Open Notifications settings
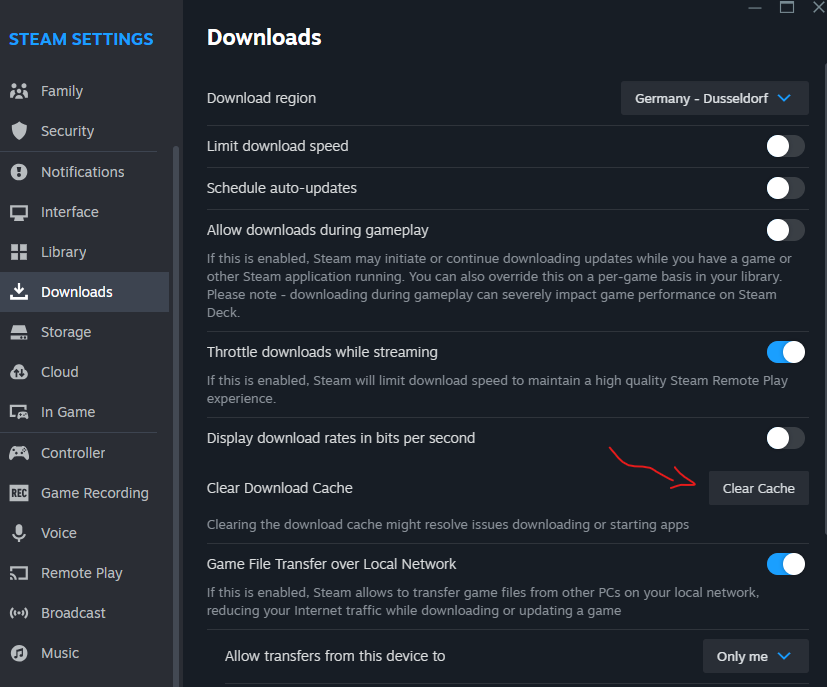Viewport: 827px width, 687px height. coord(84,172)
